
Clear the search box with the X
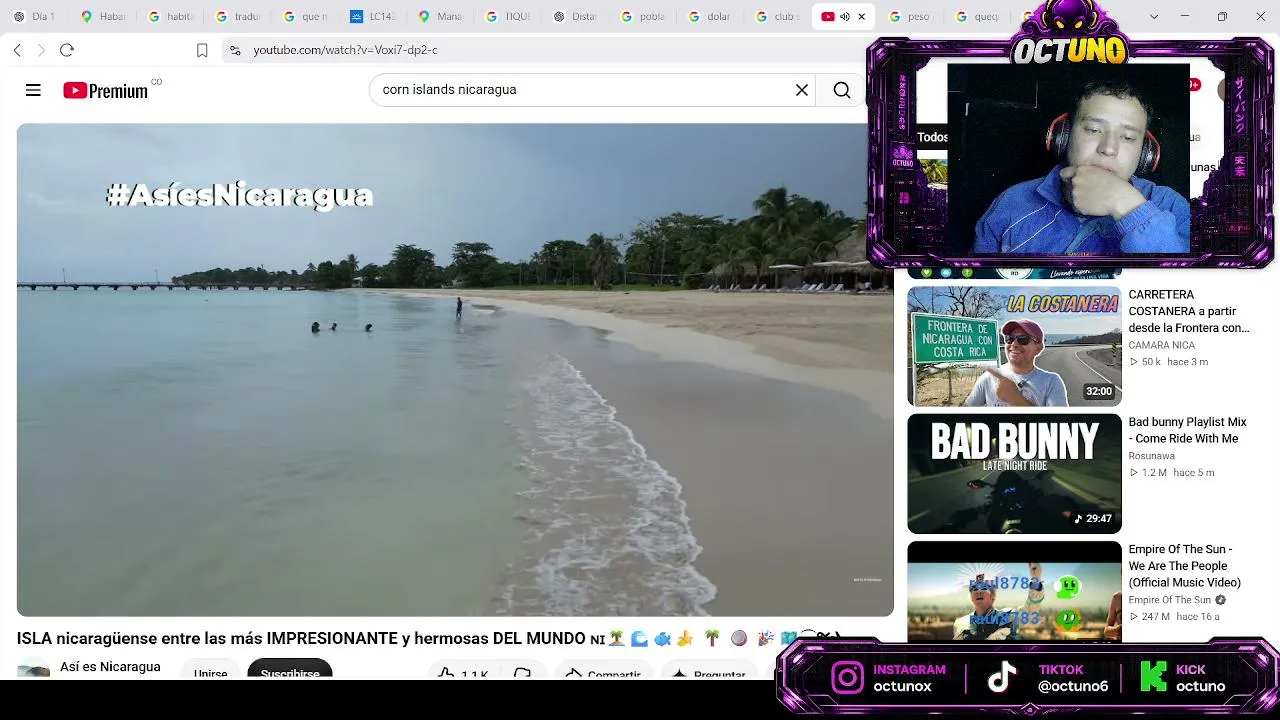pos(802,90)
